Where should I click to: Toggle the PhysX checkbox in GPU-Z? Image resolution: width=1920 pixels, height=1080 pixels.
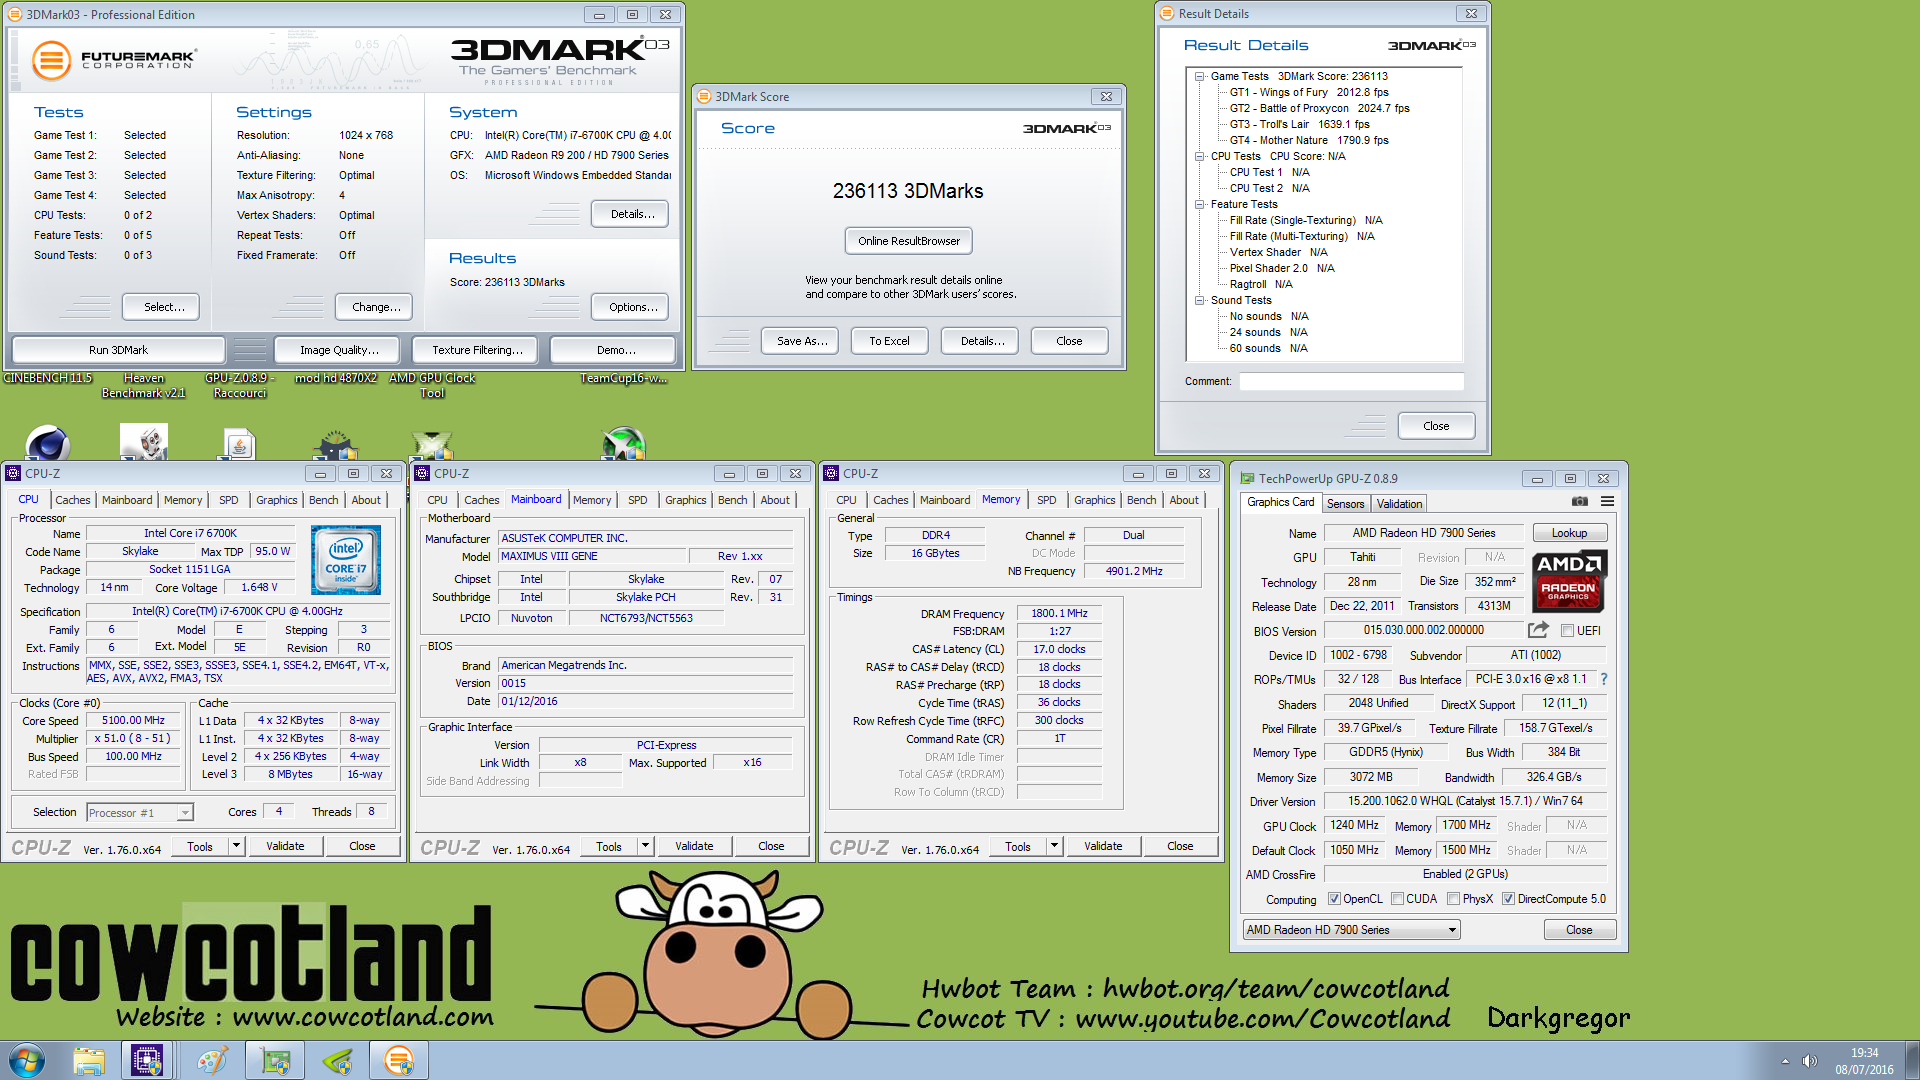coord(1453,899)
